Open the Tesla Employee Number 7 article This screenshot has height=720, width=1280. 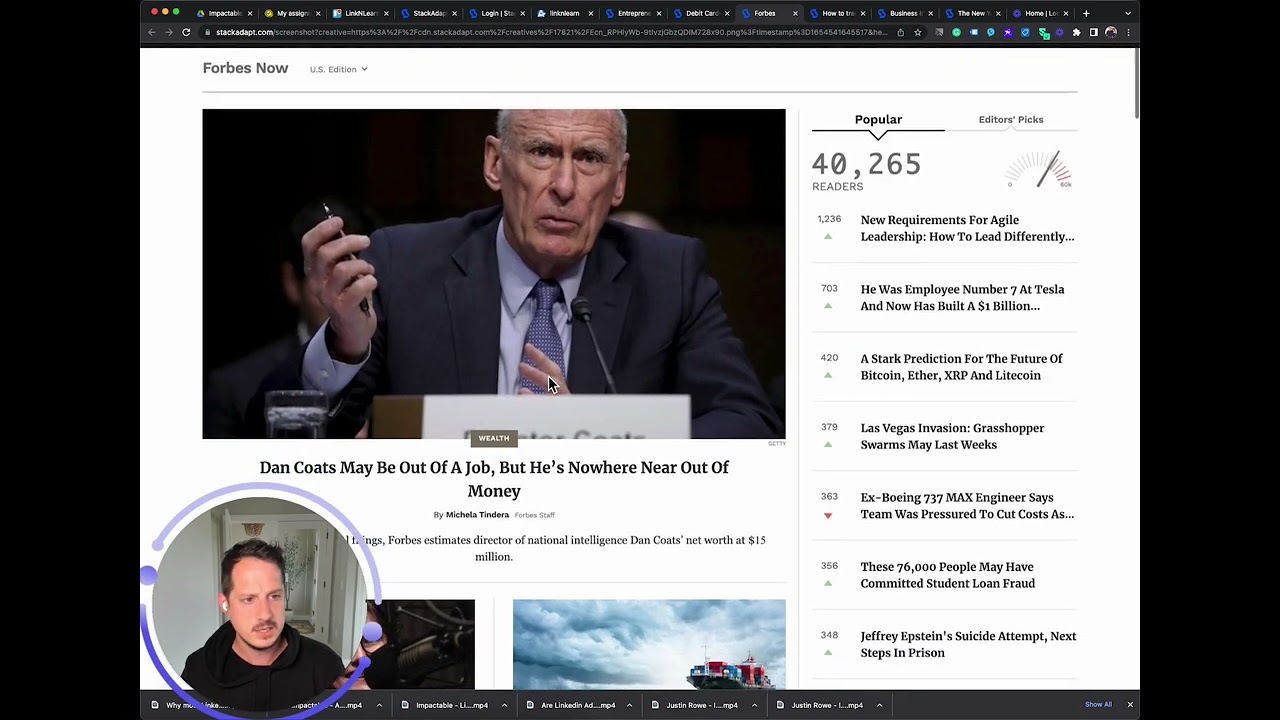pos(962,298)
